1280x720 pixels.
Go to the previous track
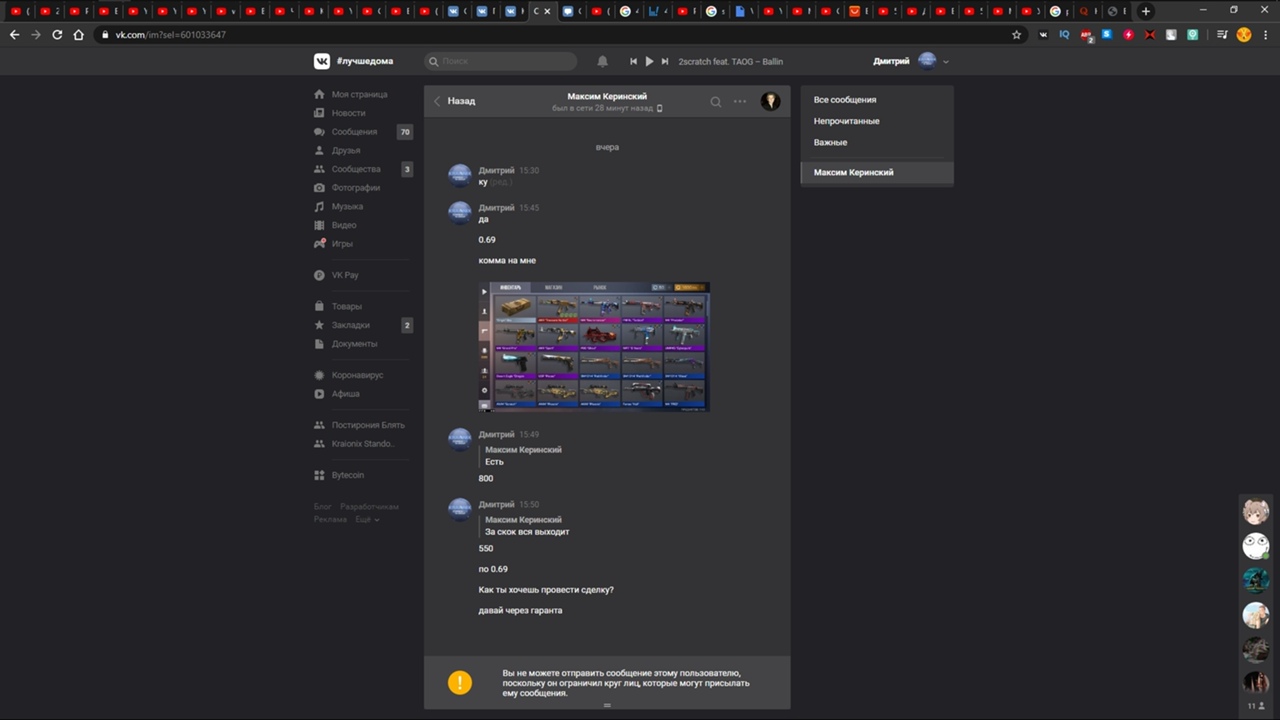(x=633, y=61)
